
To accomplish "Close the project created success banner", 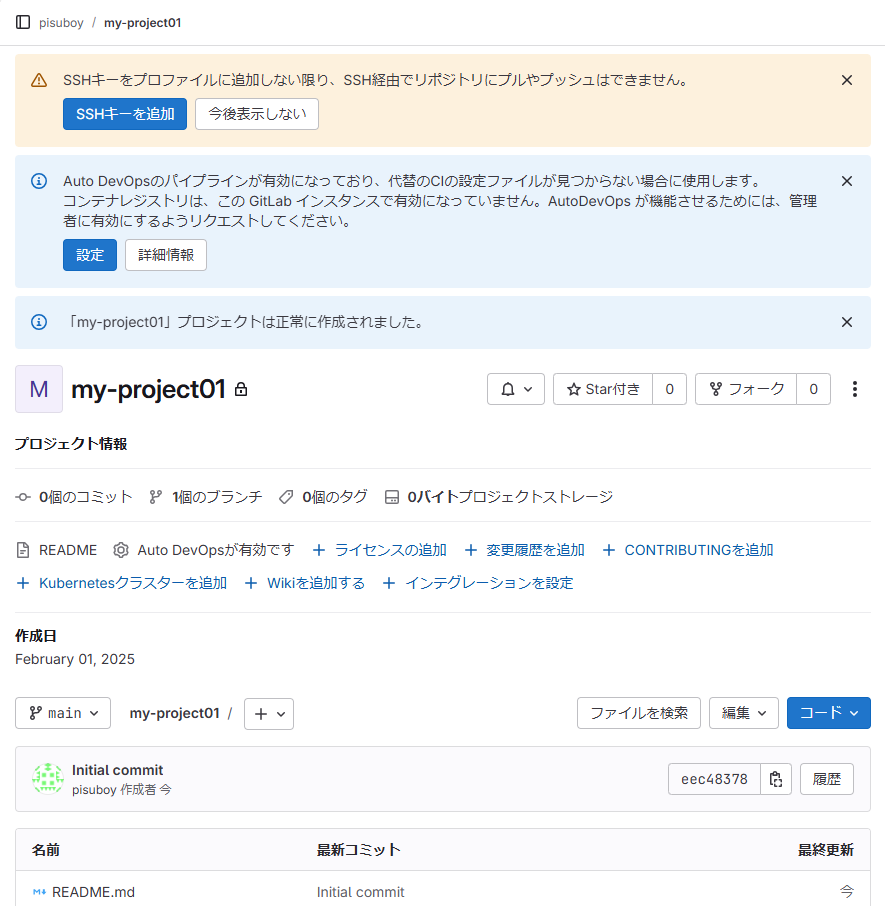I will pyautogui.click(x=847, y=322).
